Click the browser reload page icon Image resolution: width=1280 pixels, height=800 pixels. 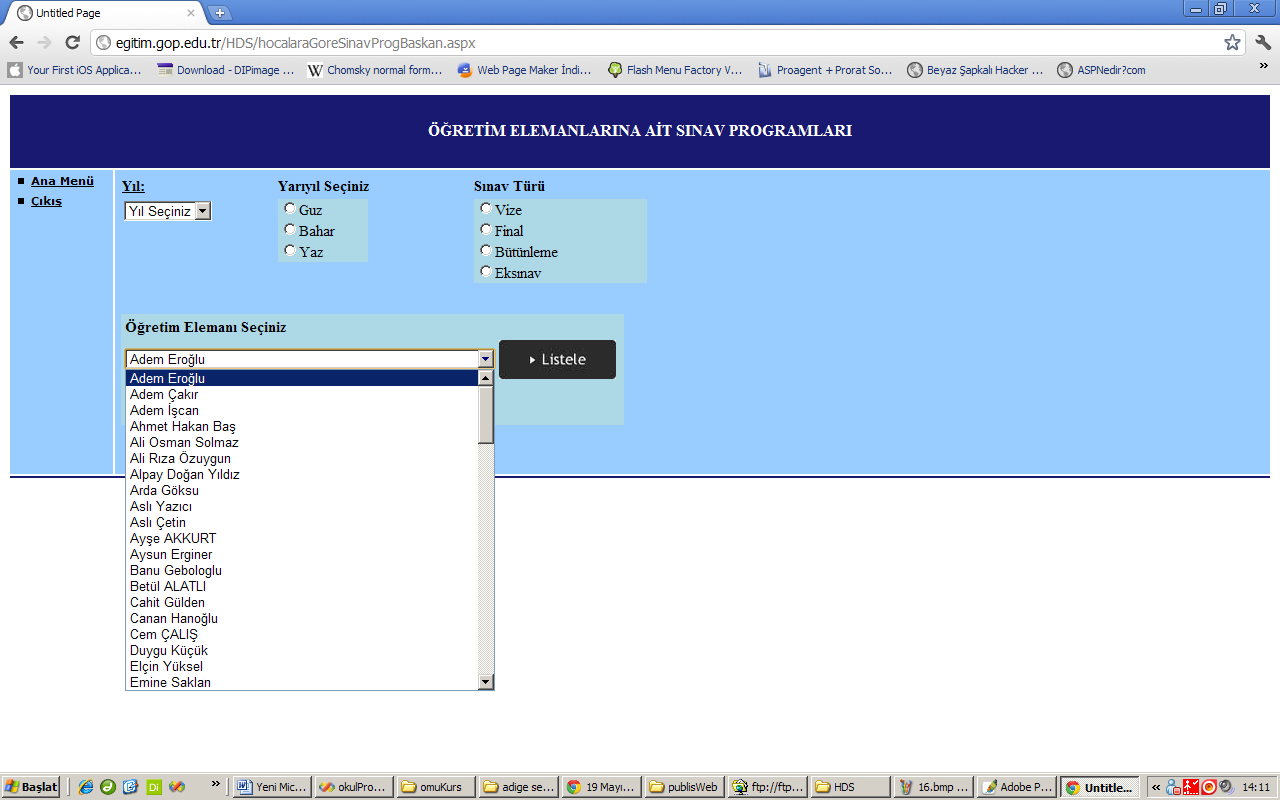point(72,42)
